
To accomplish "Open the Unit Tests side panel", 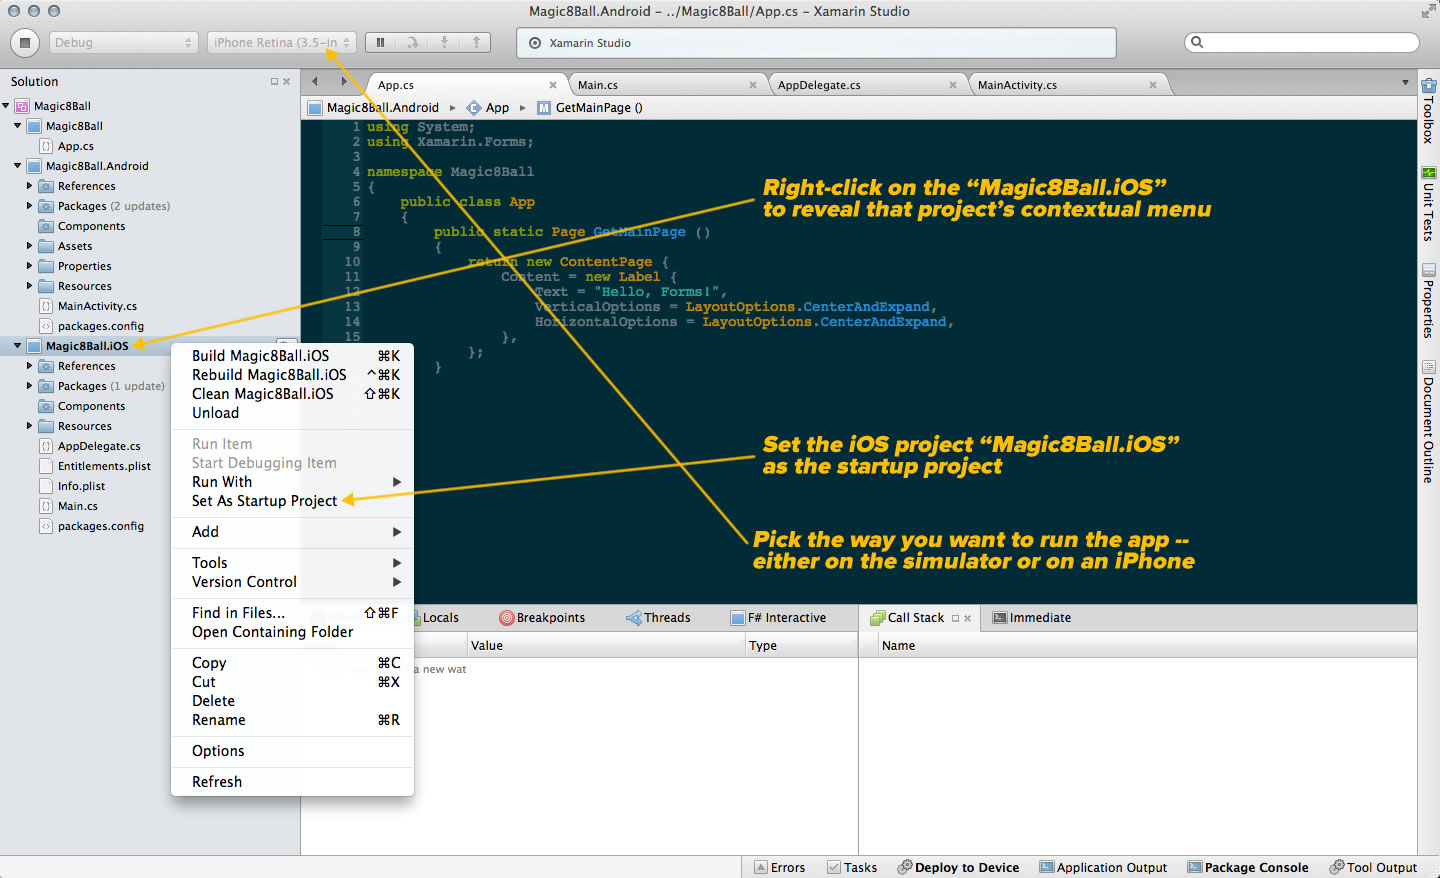I will coord(1428,204).
